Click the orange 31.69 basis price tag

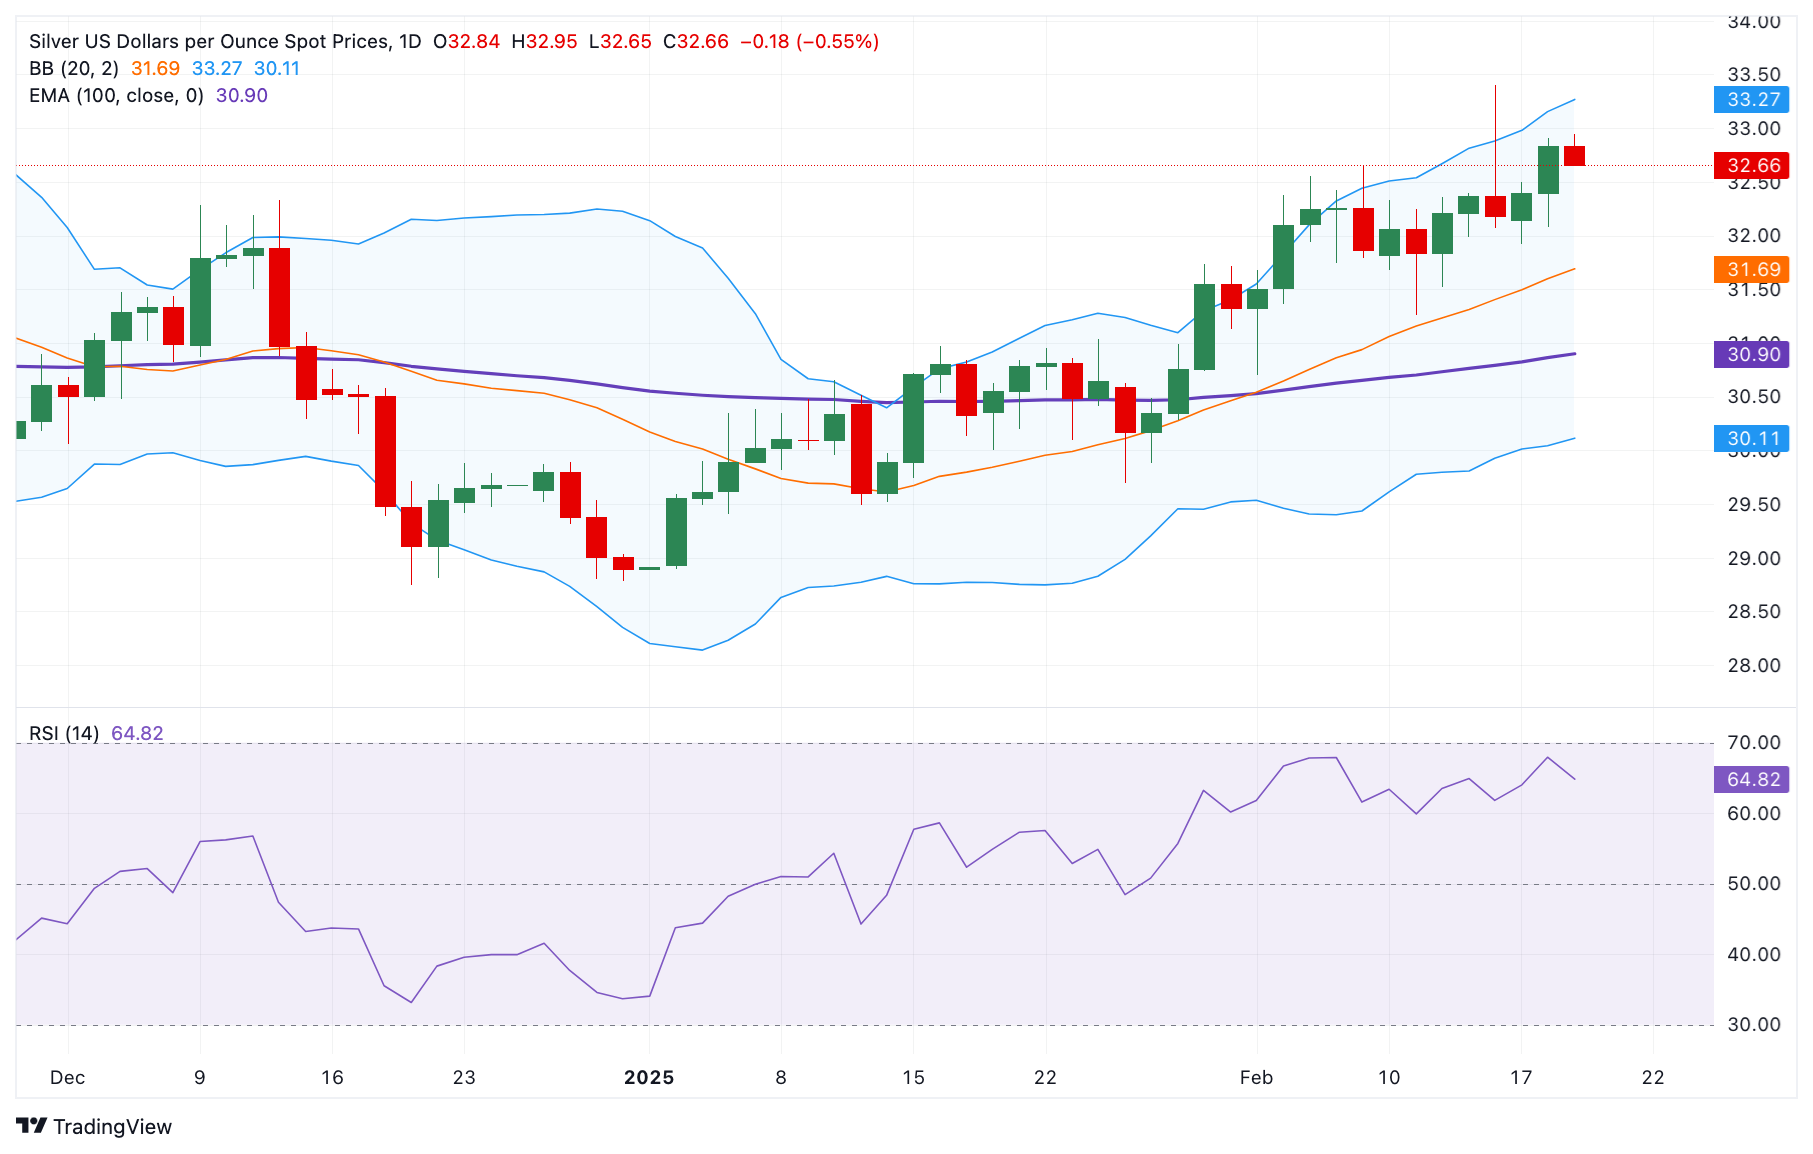pyautogui.click(x=1753, y=269)
